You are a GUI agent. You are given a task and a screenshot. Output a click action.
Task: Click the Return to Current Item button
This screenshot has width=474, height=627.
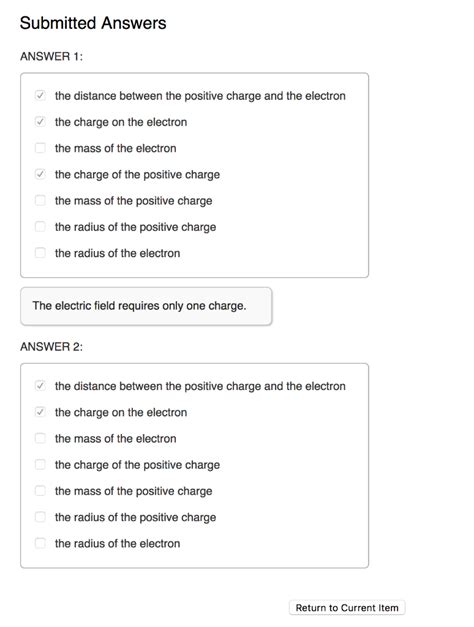pyautogui.click(x=347, y=607)
